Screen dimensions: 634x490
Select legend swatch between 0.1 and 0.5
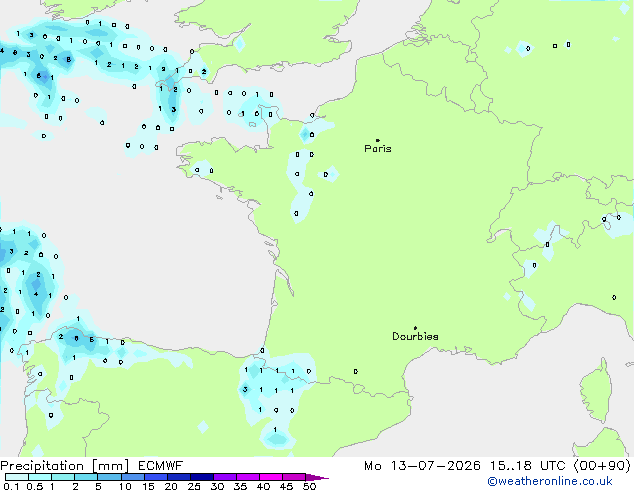tap(17, 477)
